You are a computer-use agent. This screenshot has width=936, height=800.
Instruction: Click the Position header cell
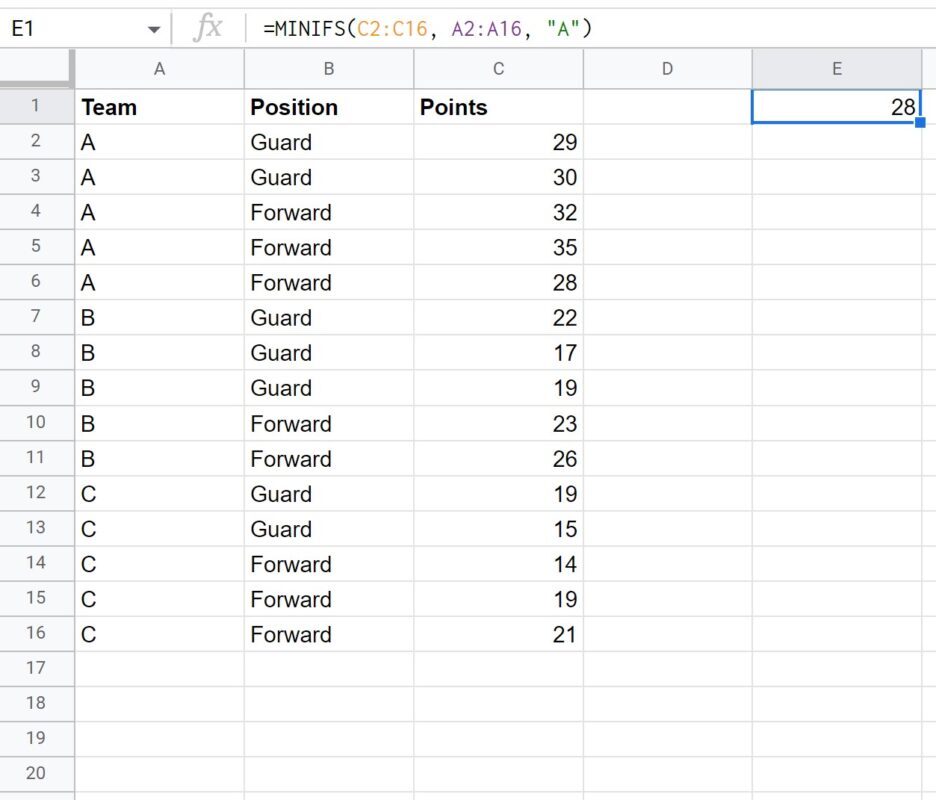pyautogui.click(x=329, y=107)
